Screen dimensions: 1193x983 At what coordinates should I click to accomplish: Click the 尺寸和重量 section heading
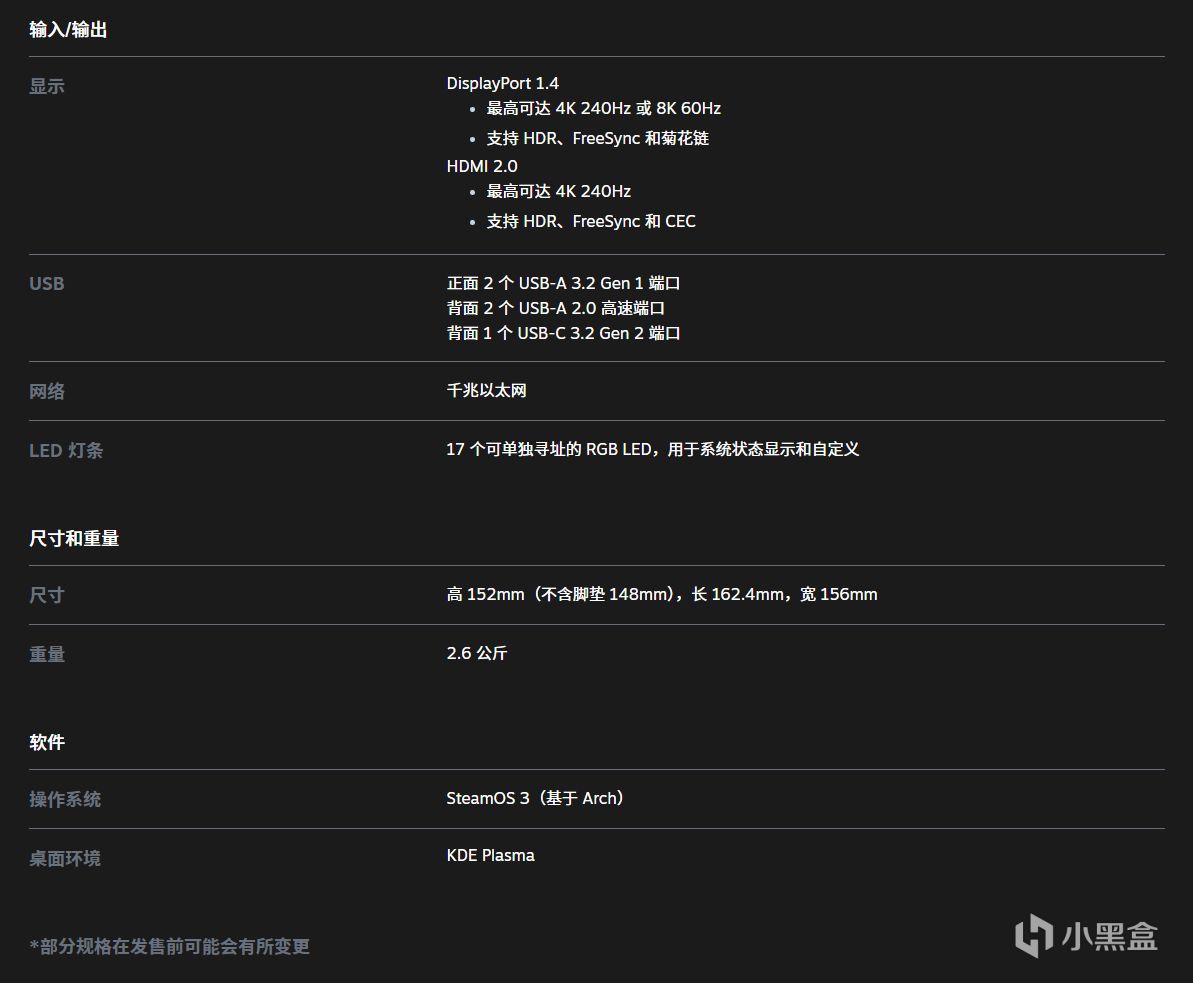tap(74, 539)
